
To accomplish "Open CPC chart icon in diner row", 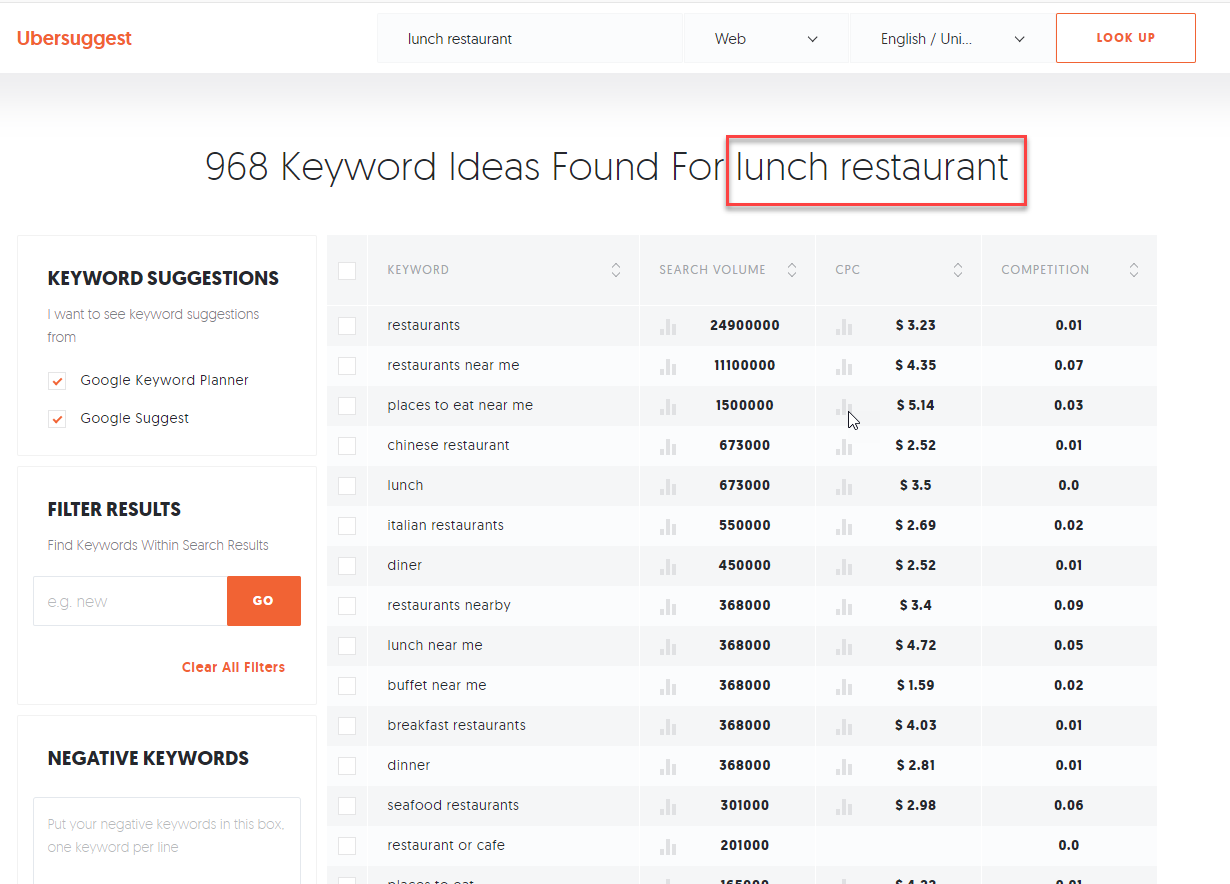I will click(x=844, y=566).
